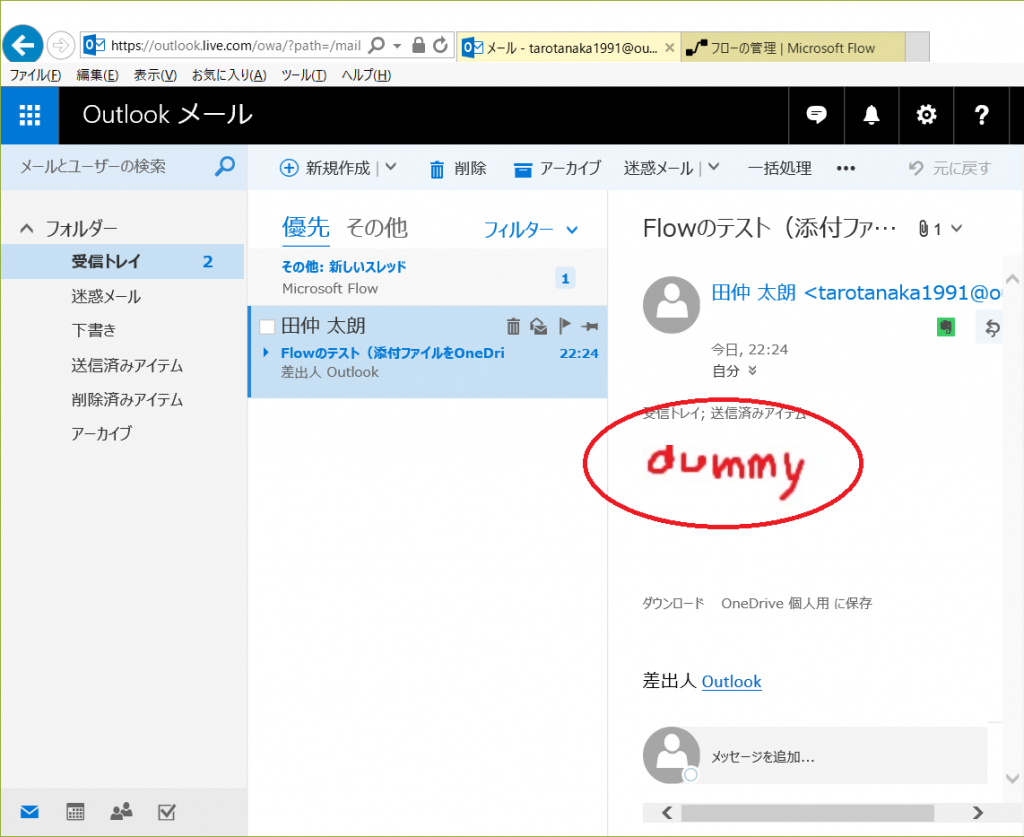This screenshot has width=1024, height=837.
Task: Click the mail search magnifier icon
Action: (225, 166)
